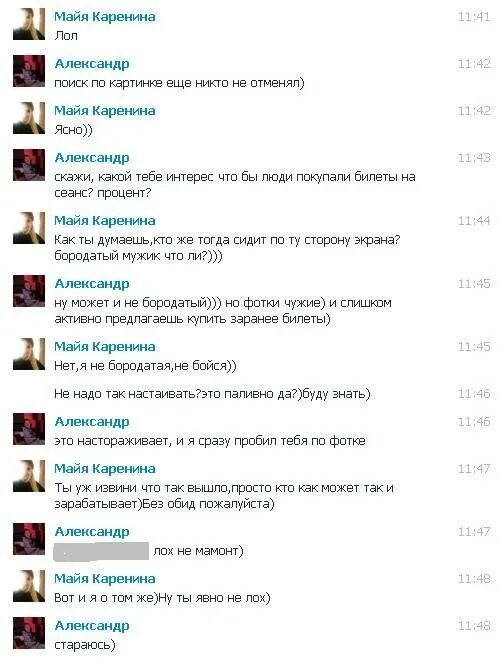The width and height of the screenshot is (501, 660).
Task: Select the message 'Не надо так настаивать?'
Action: 212,394
